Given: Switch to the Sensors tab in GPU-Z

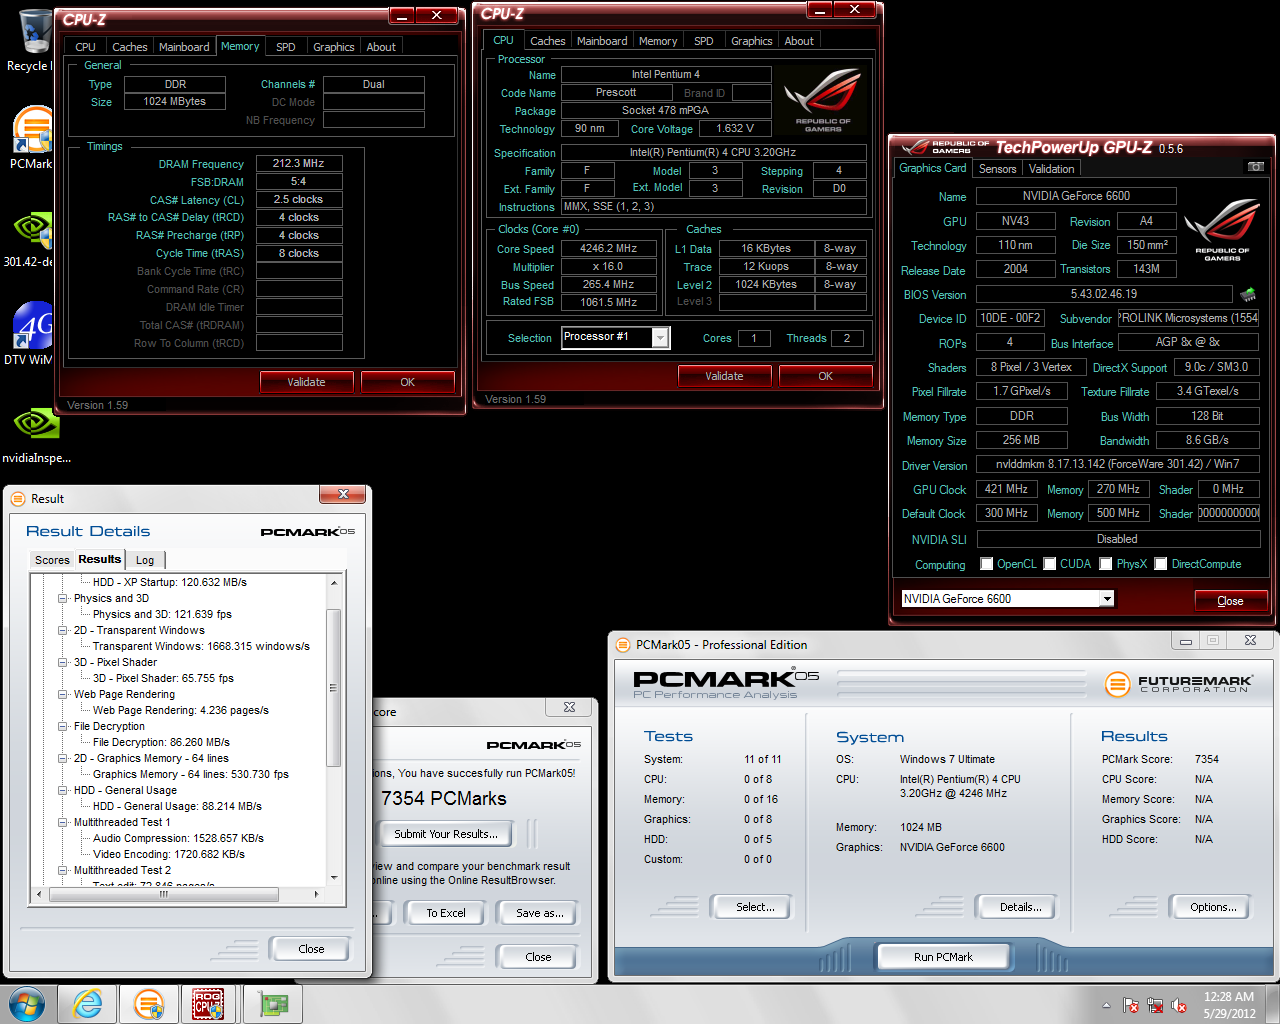Looking at the screenshot, I should (x=998, y=169).
